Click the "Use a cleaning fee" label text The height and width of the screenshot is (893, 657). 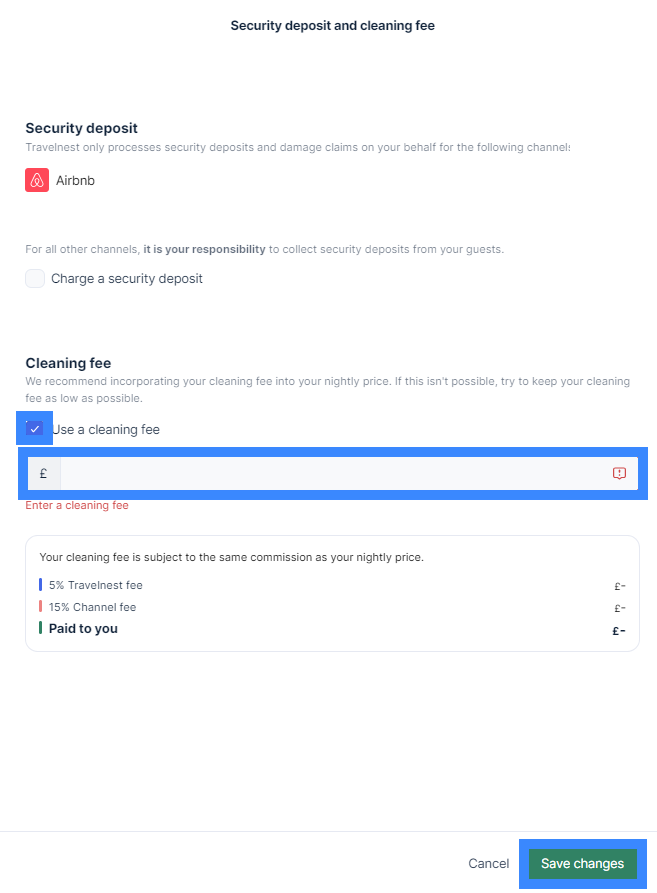tap(106, 430)
